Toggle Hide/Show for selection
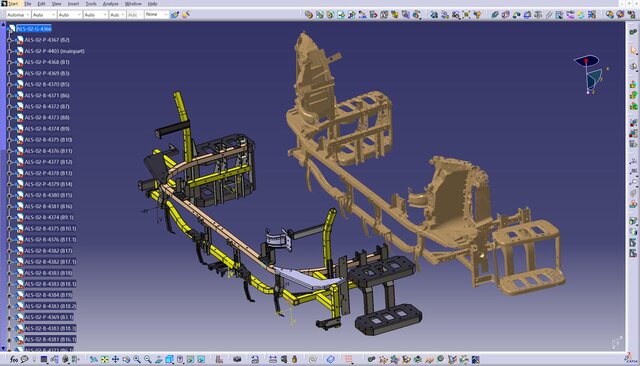 (190, 359)
